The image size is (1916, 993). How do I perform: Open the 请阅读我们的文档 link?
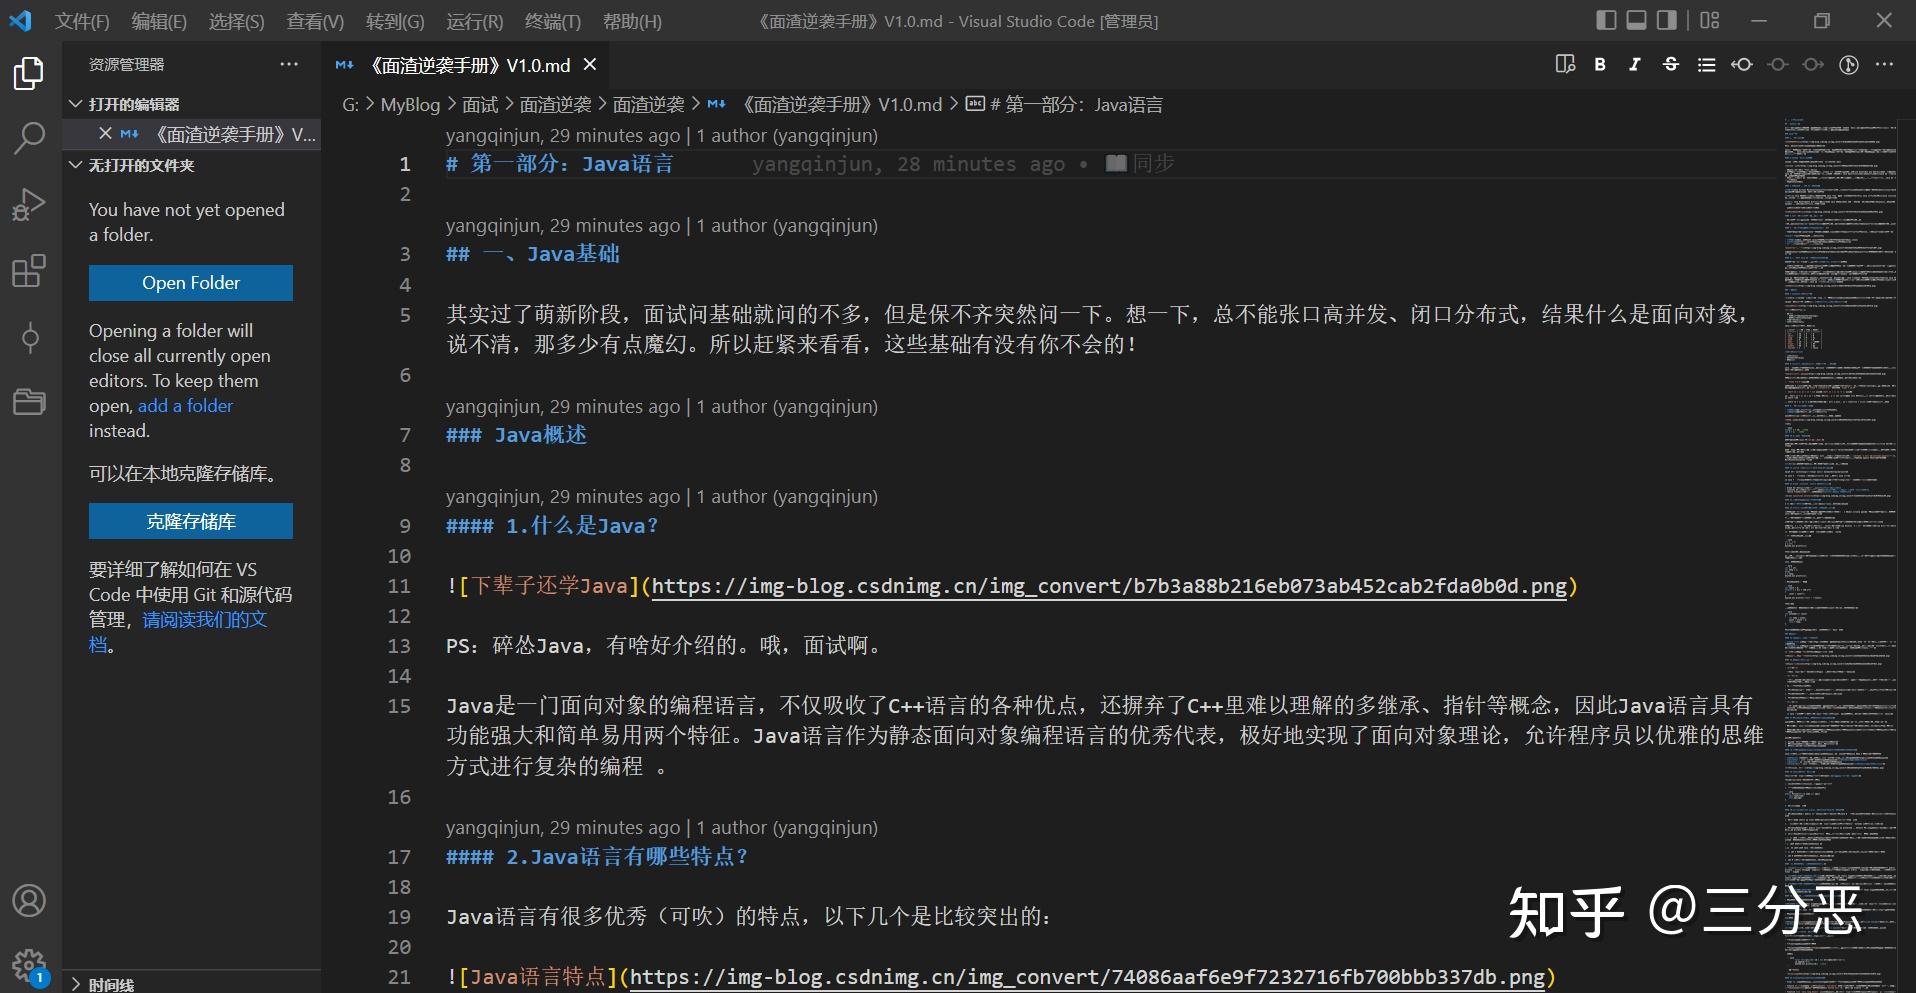[x=203, y=619]
